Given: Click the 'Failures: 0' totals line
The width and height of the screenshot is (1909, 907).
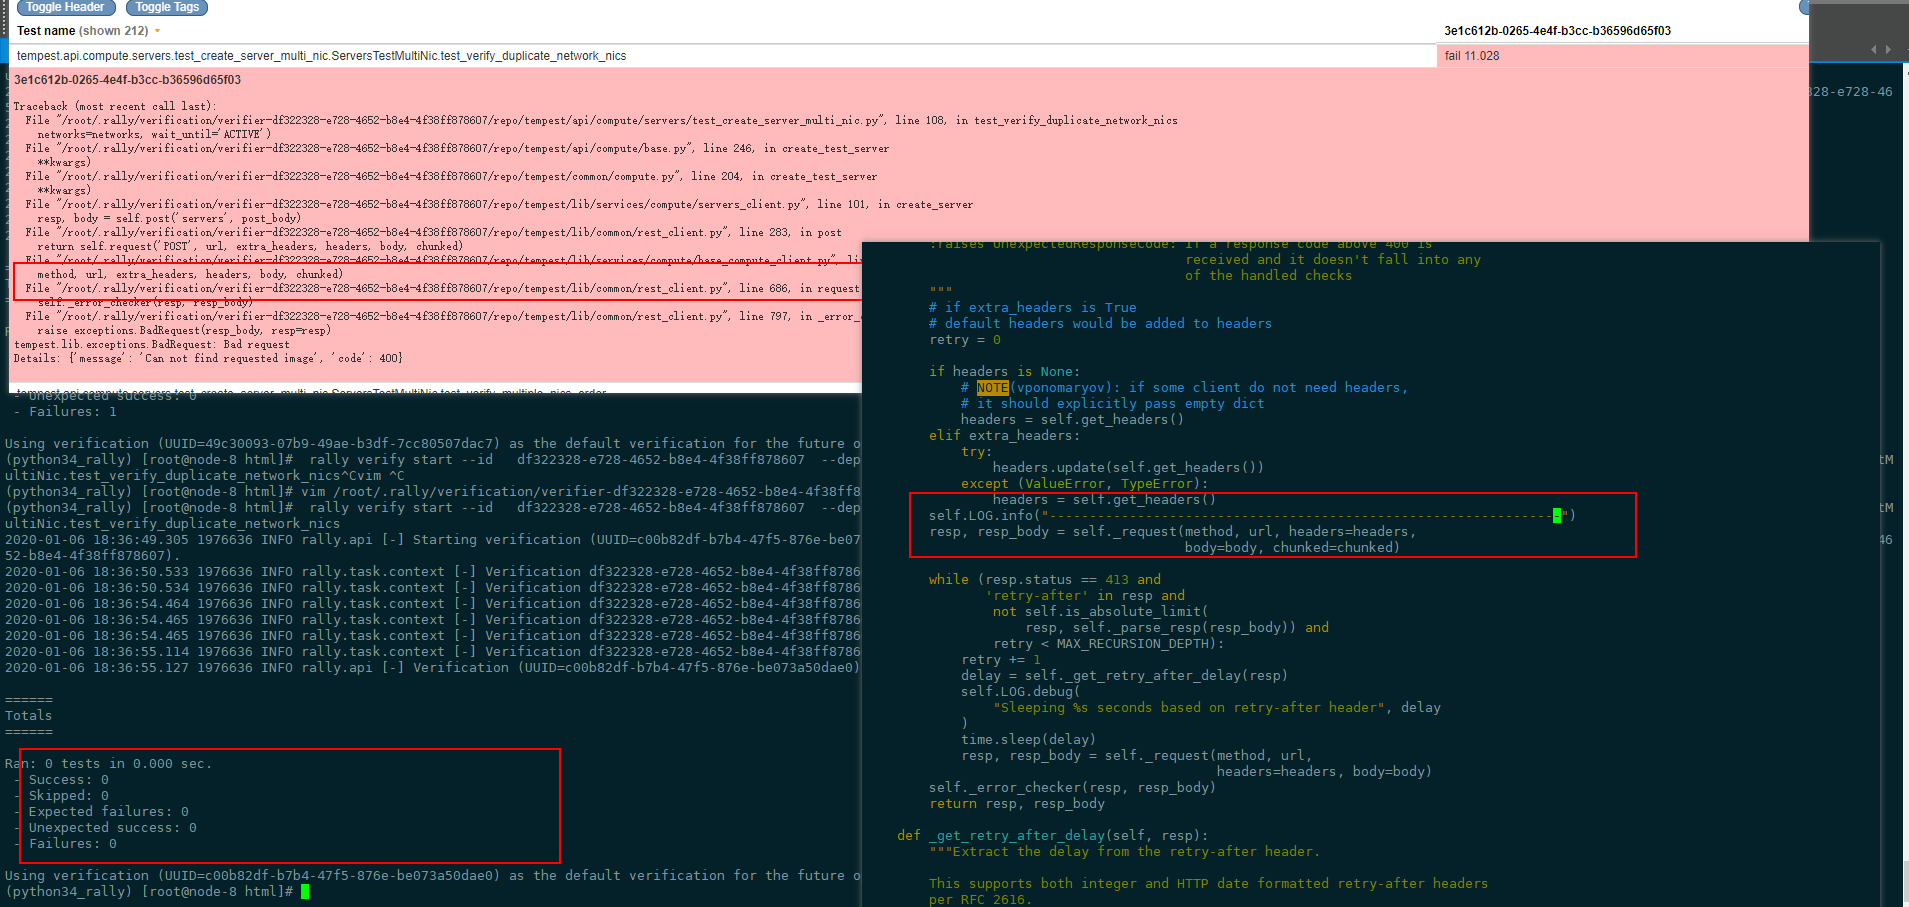Looking at the screenshot, I should pyautogui.click(x=72, y=843).
